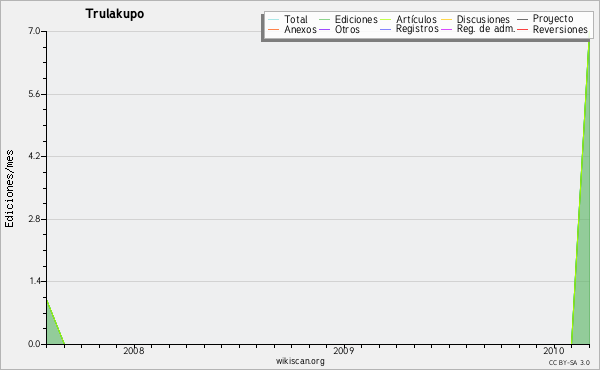Click the Reversiones red legend line
The height and width of the screenshot is (370, 600).
(522, 29)
